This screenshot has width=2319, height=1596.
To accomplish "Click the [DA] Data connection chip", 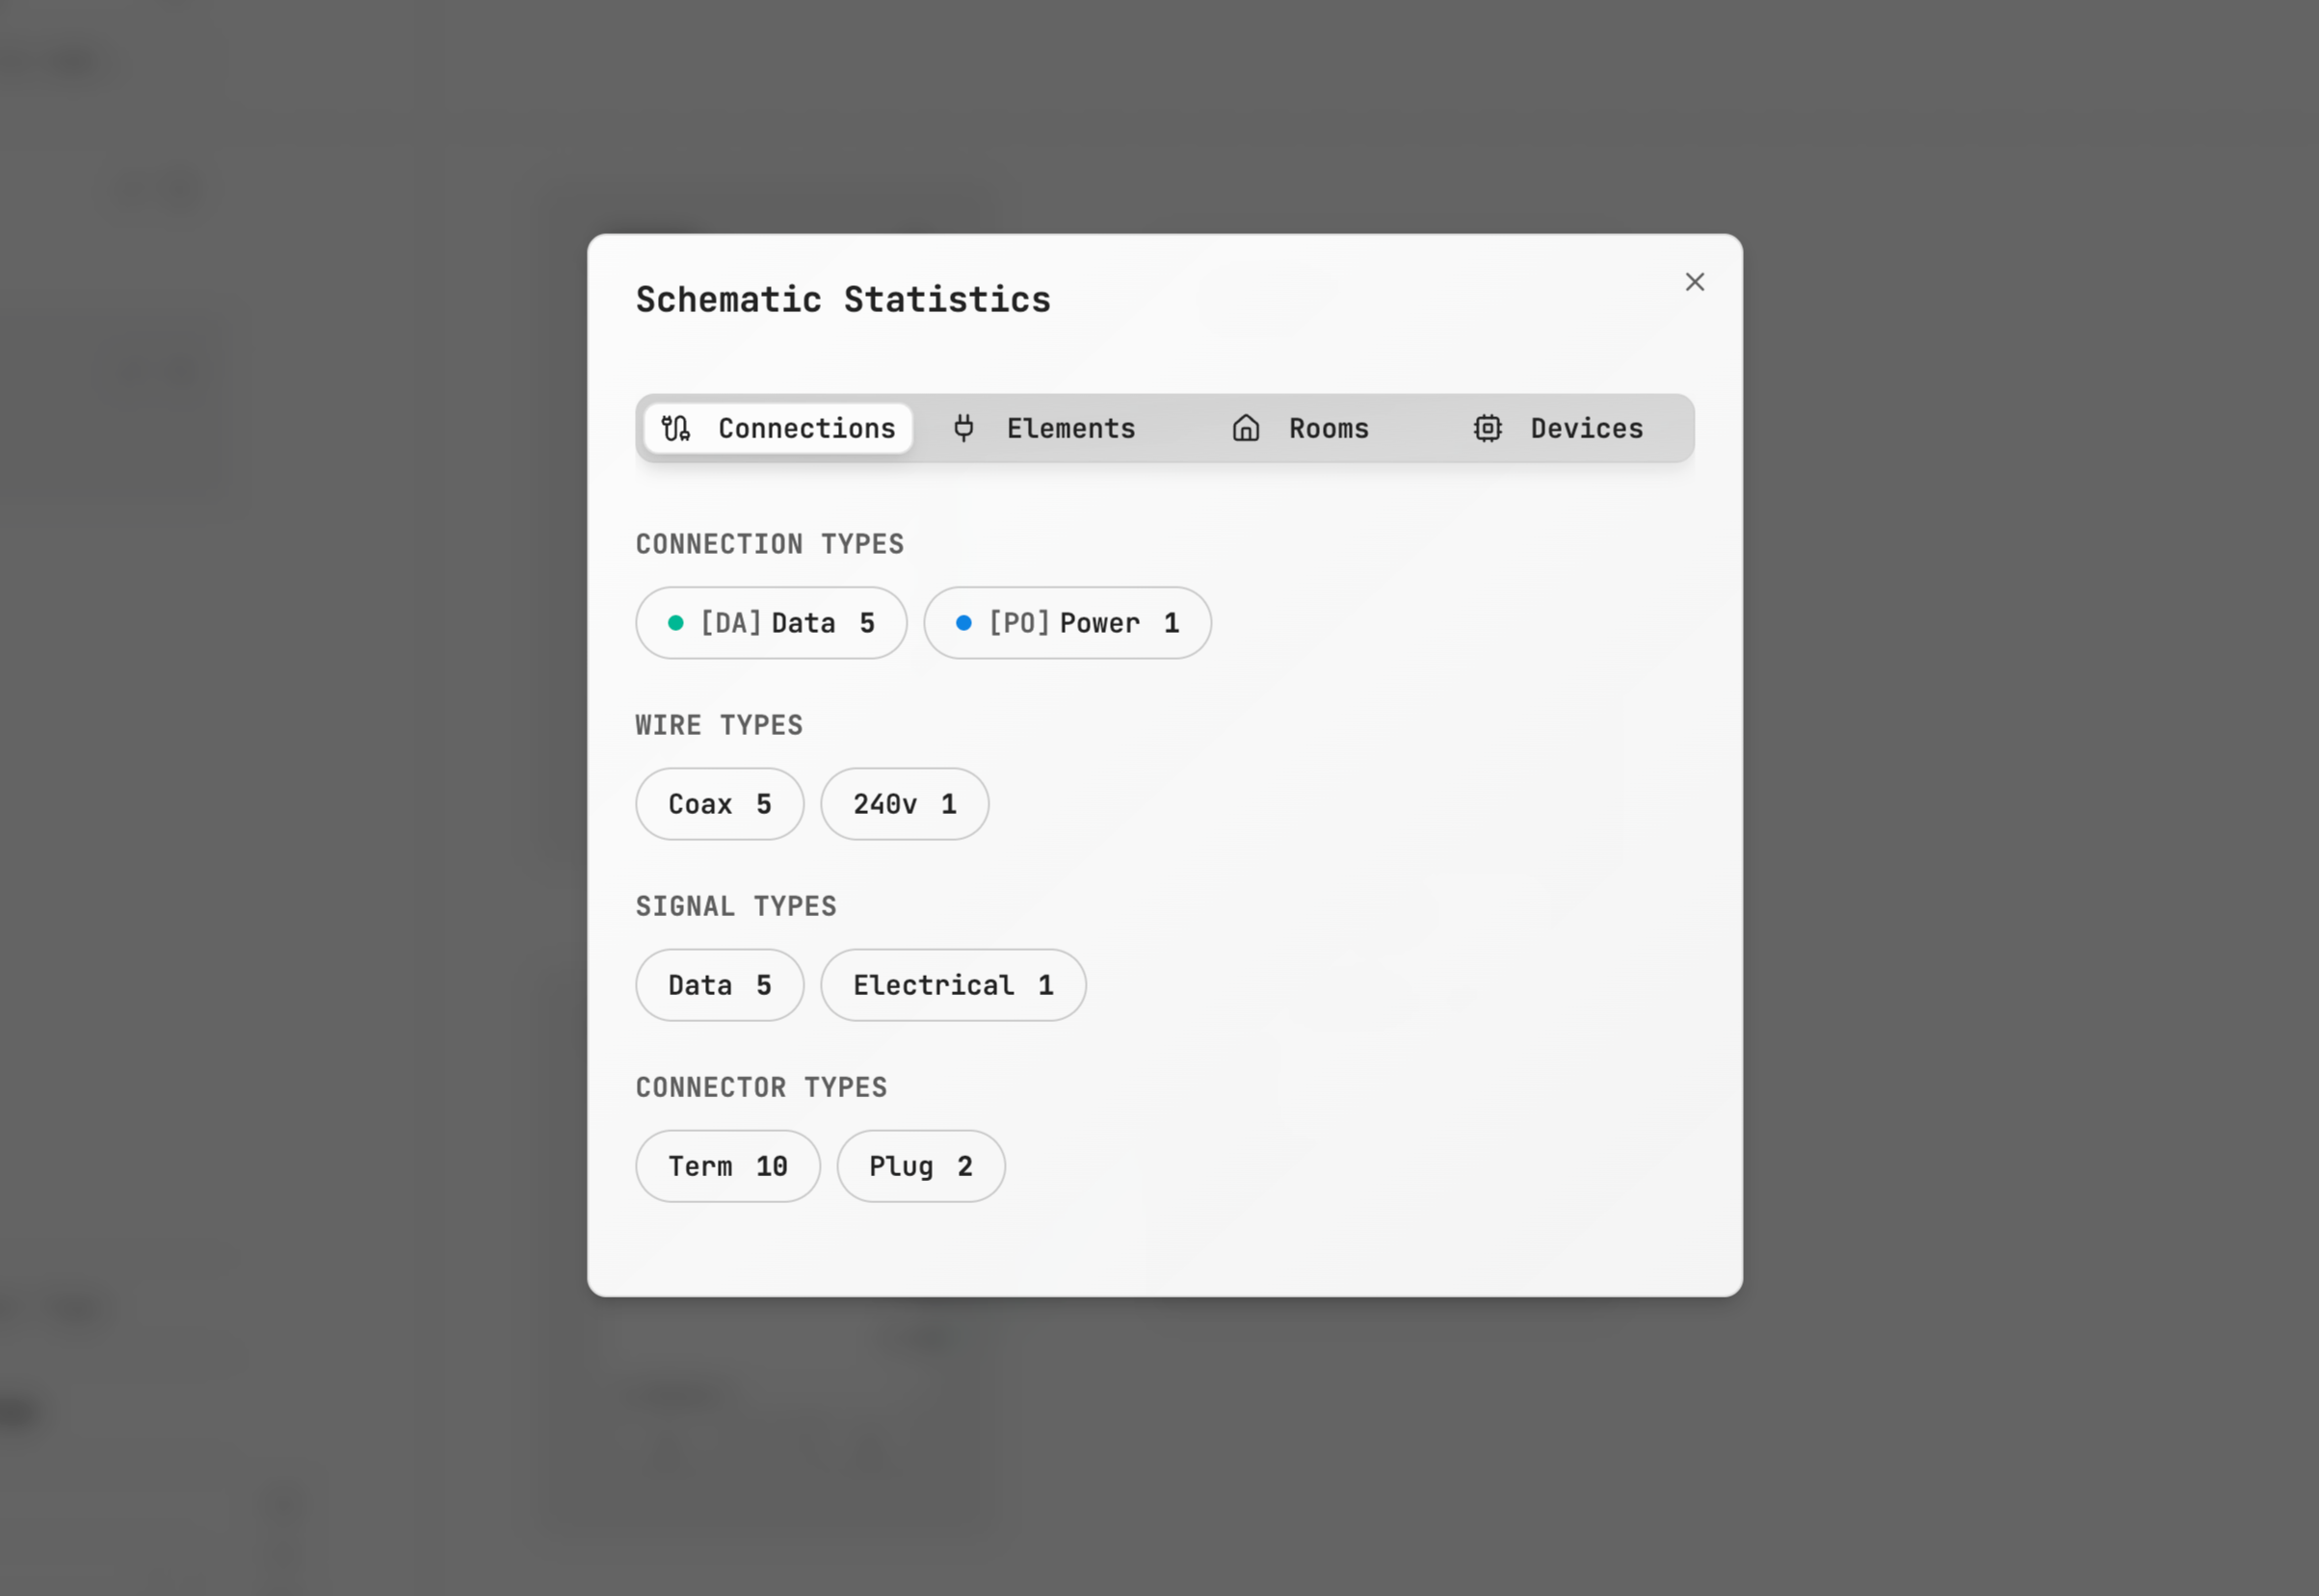I will [x=771, y=623].
